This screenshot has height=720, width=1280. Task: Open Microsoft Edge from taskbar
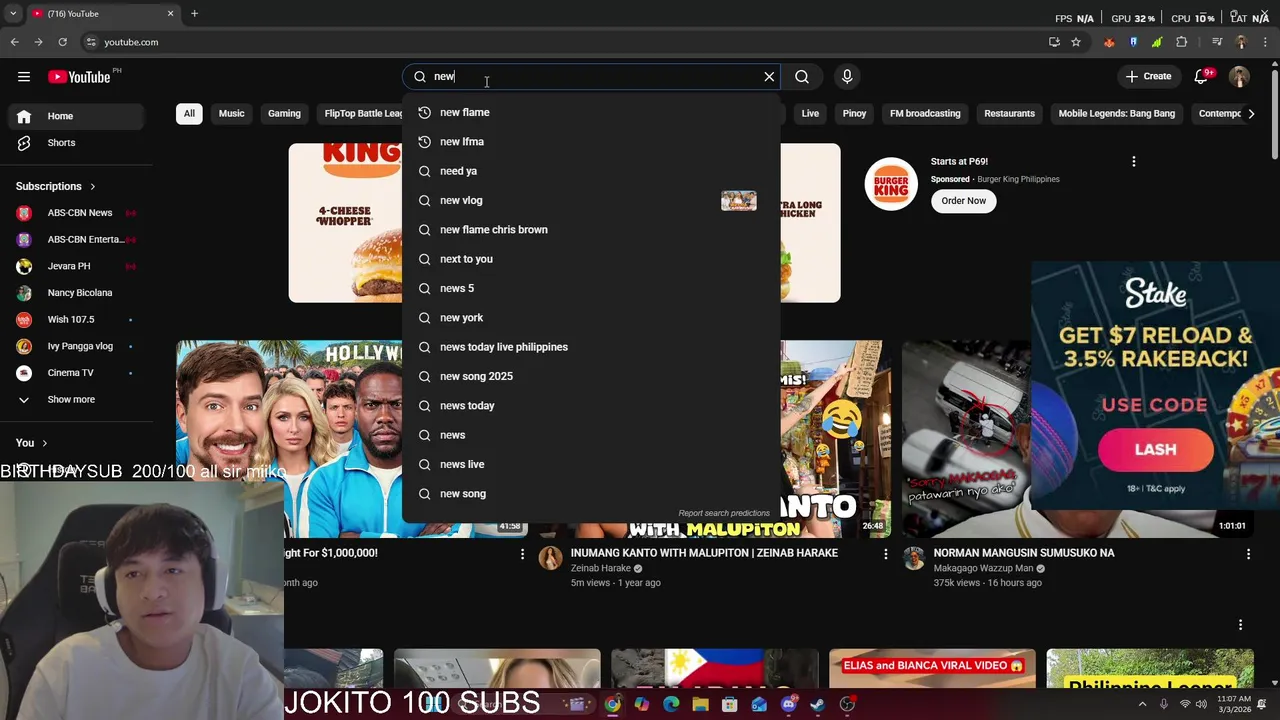tap(671, 704)
